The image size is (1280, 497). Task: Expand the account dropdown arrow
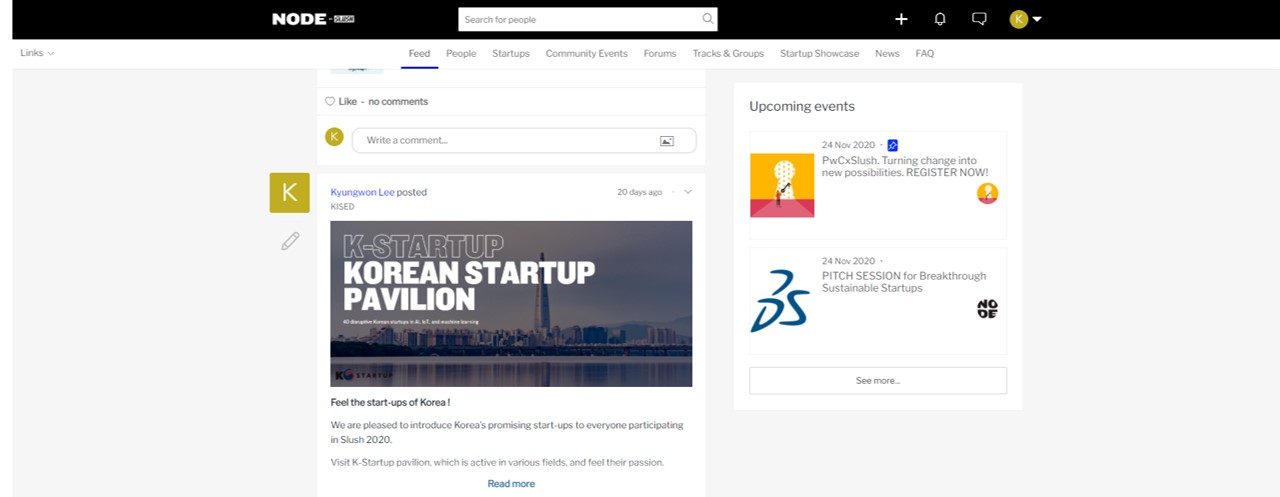1037,19
